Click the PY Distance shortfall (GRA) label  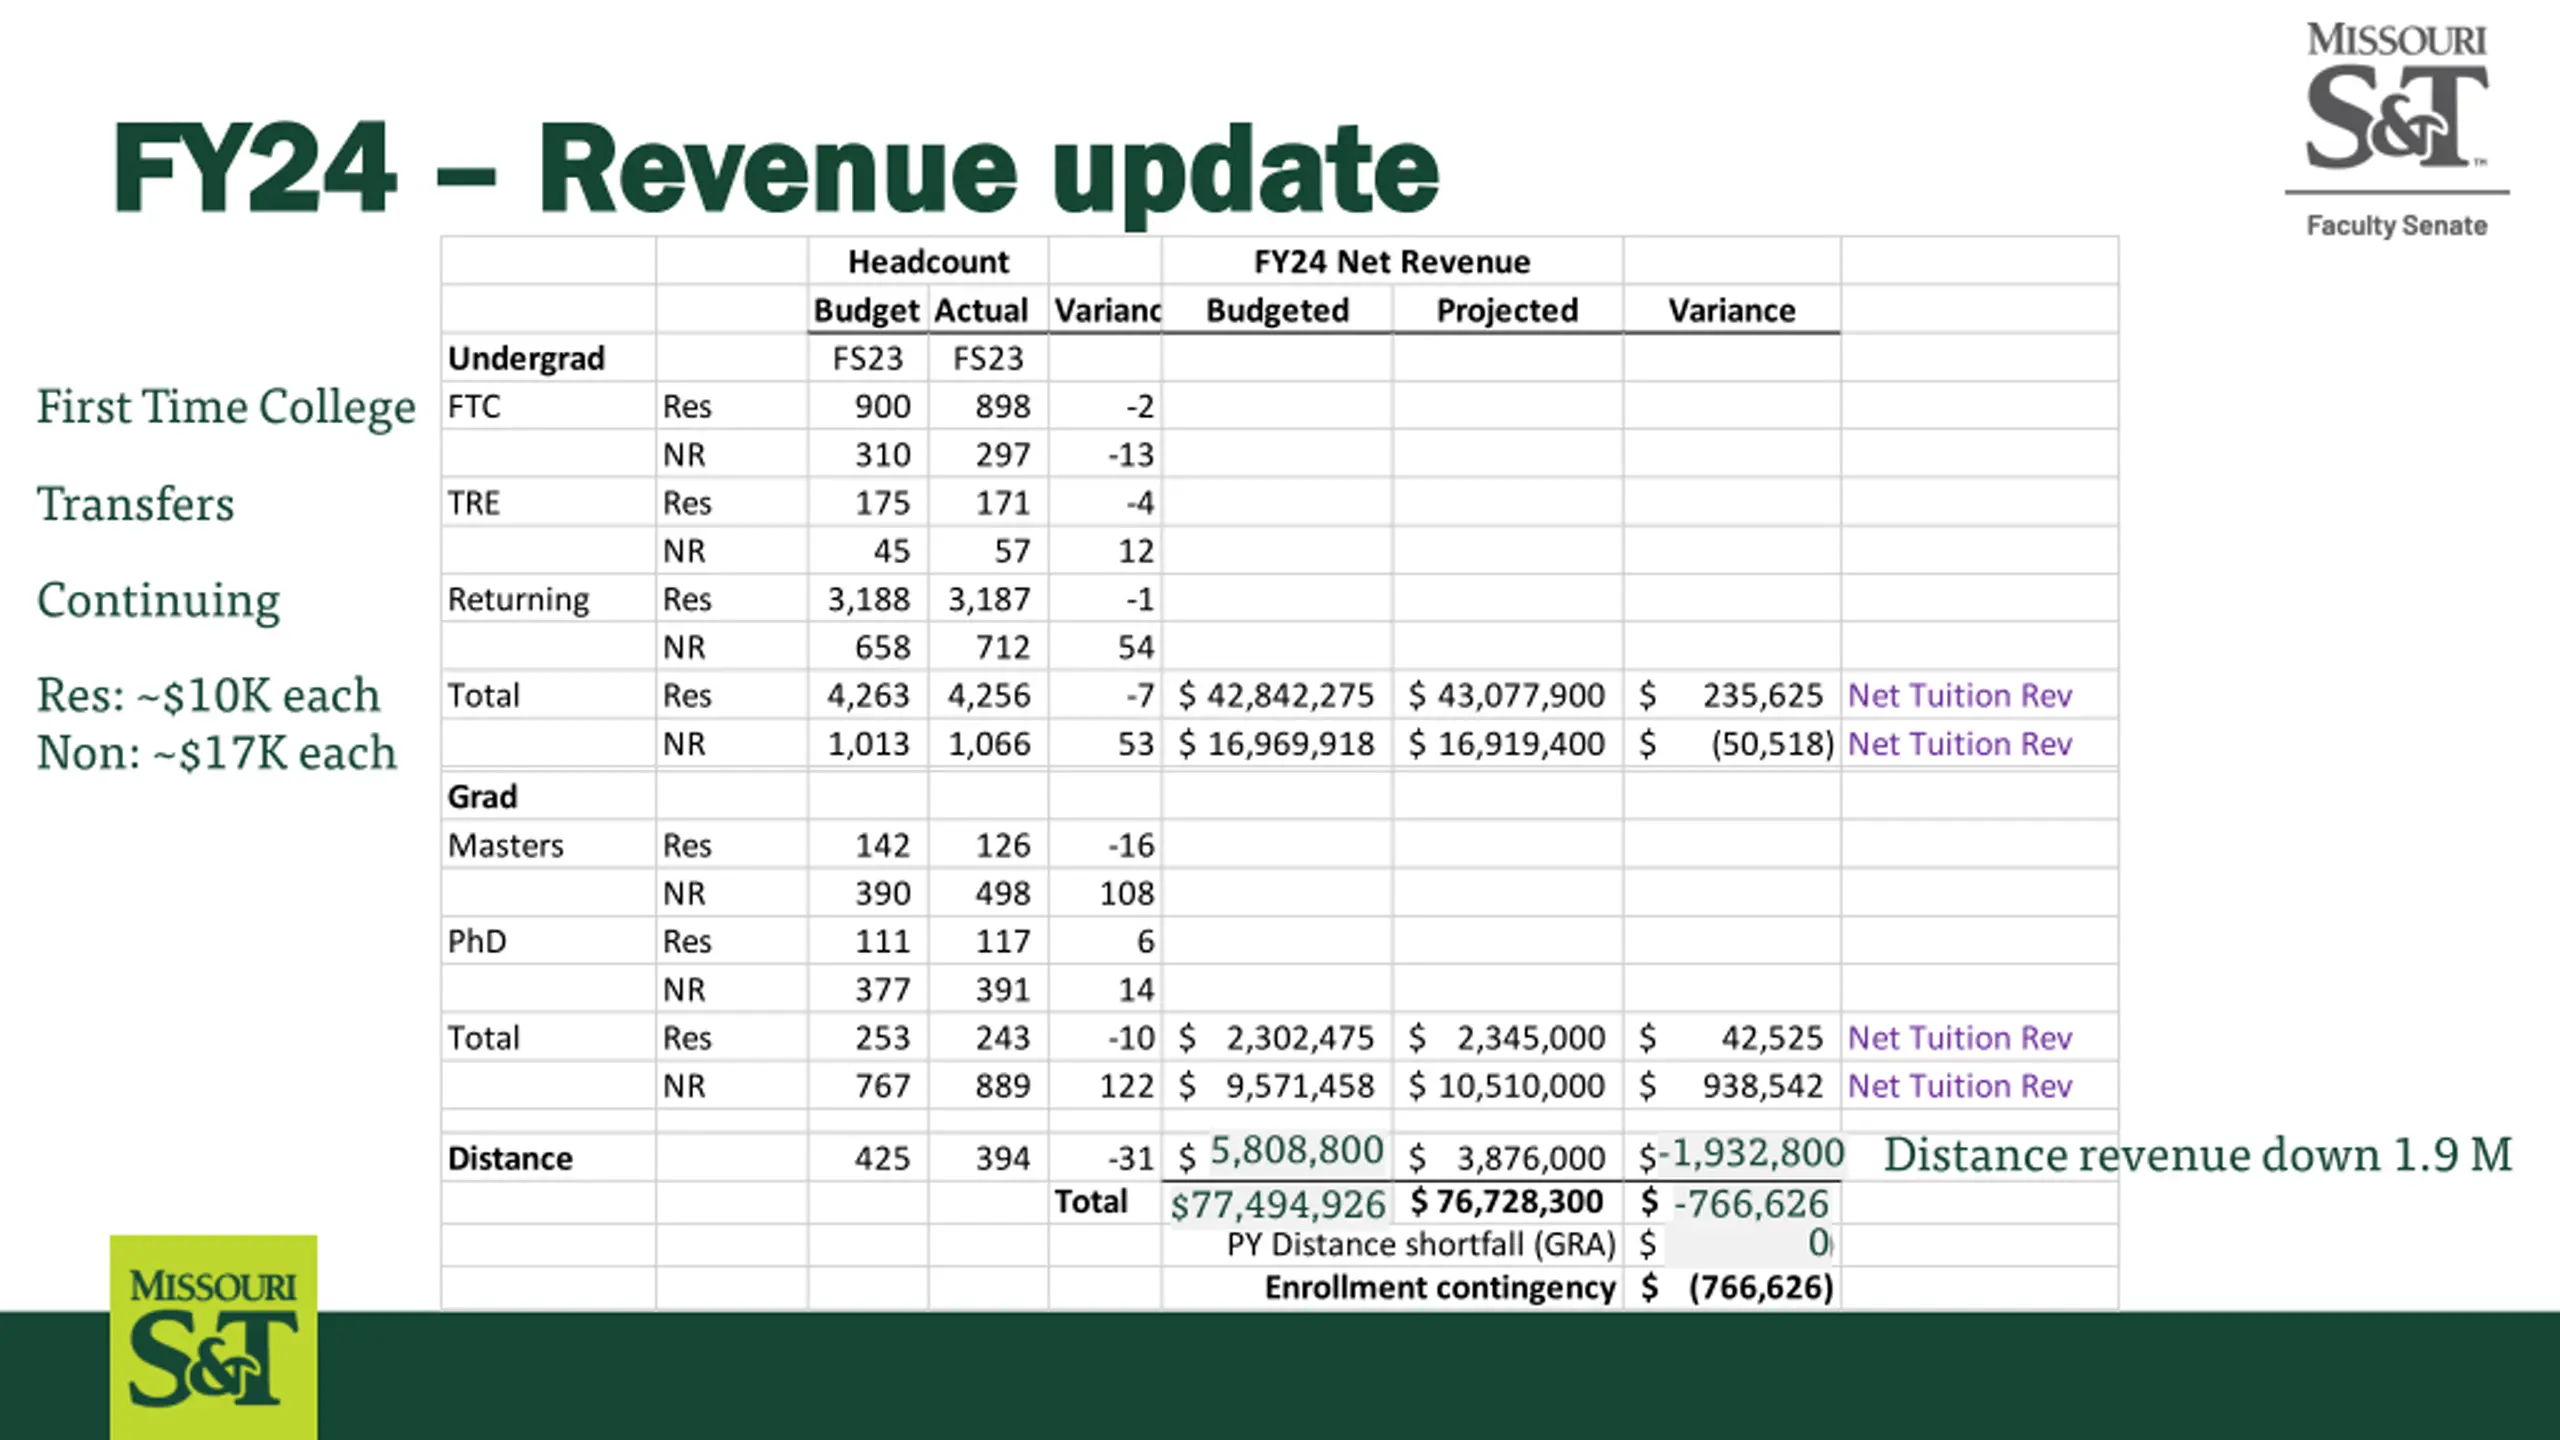pos(1421,1244)
